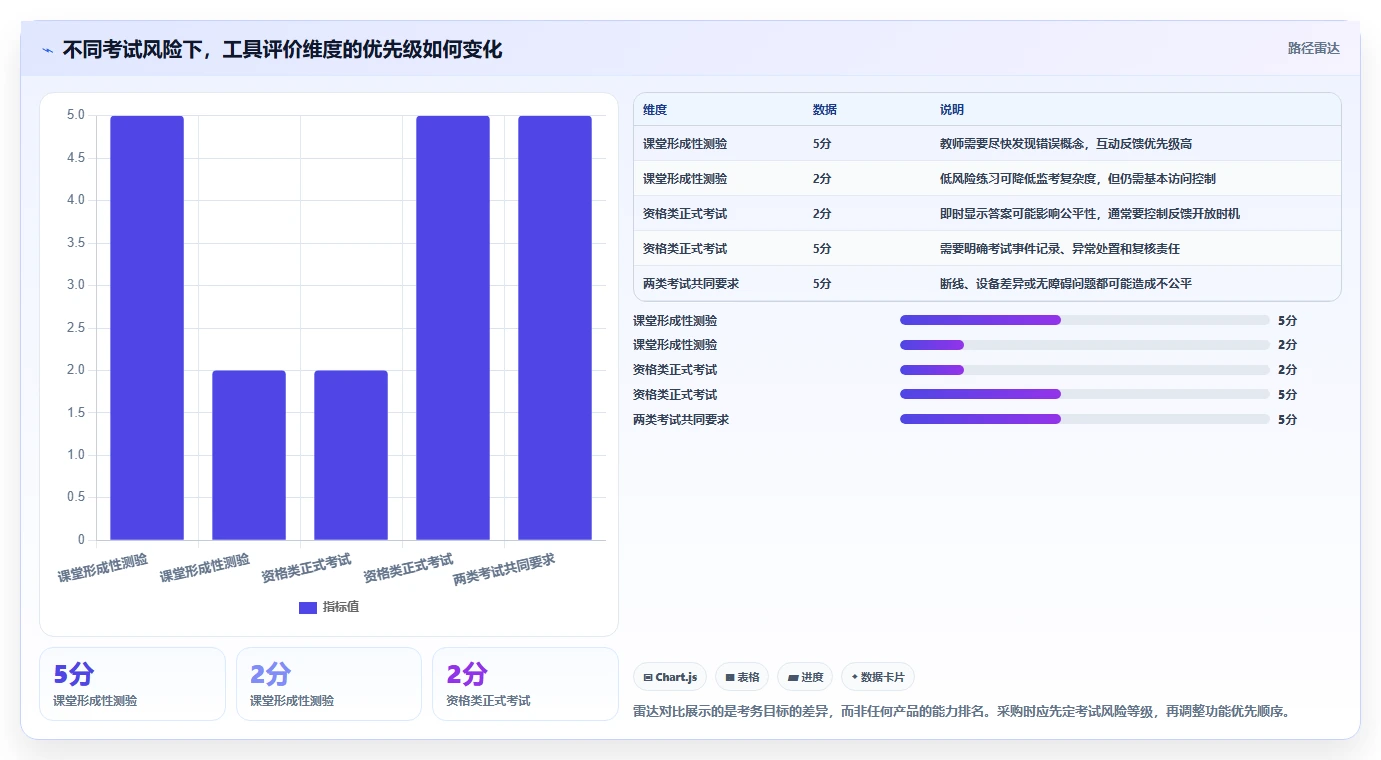Select the 表格 chip
Image resolution: width=1381 pixels, height=760 pixels.
tap(742, 677)
